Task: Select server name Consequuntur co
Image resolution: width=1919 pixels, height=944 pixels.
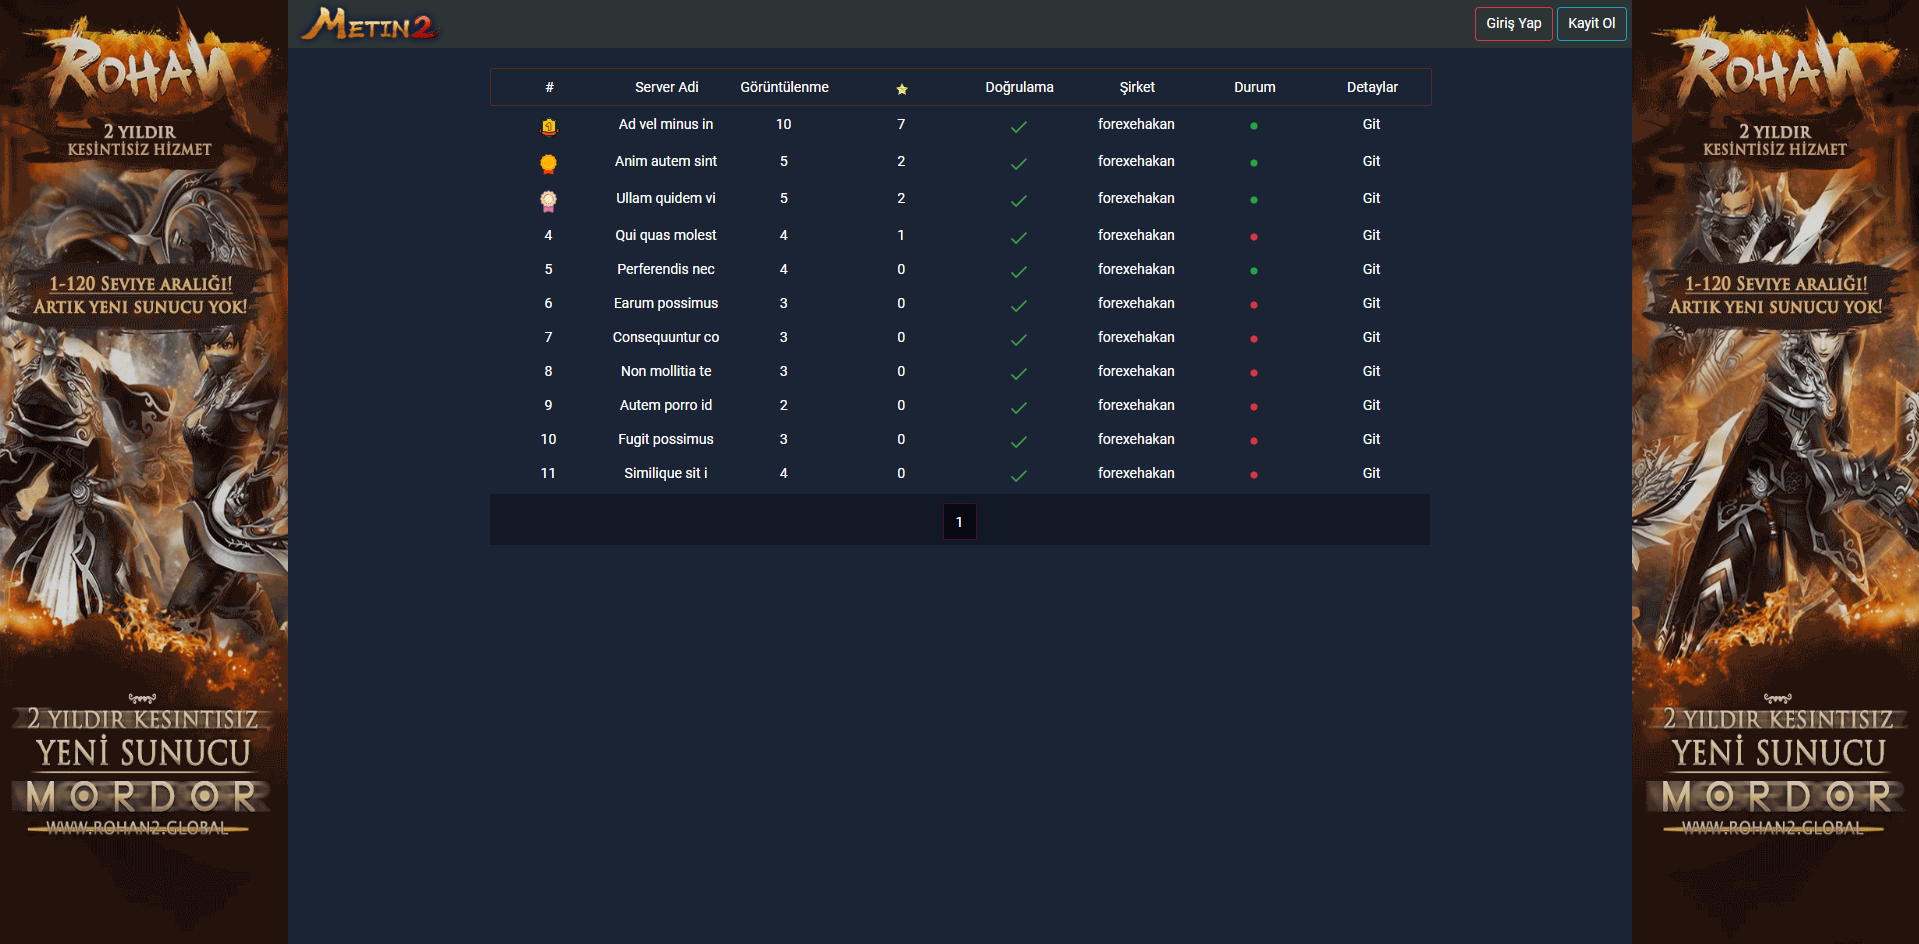Action: coord(666,337)
